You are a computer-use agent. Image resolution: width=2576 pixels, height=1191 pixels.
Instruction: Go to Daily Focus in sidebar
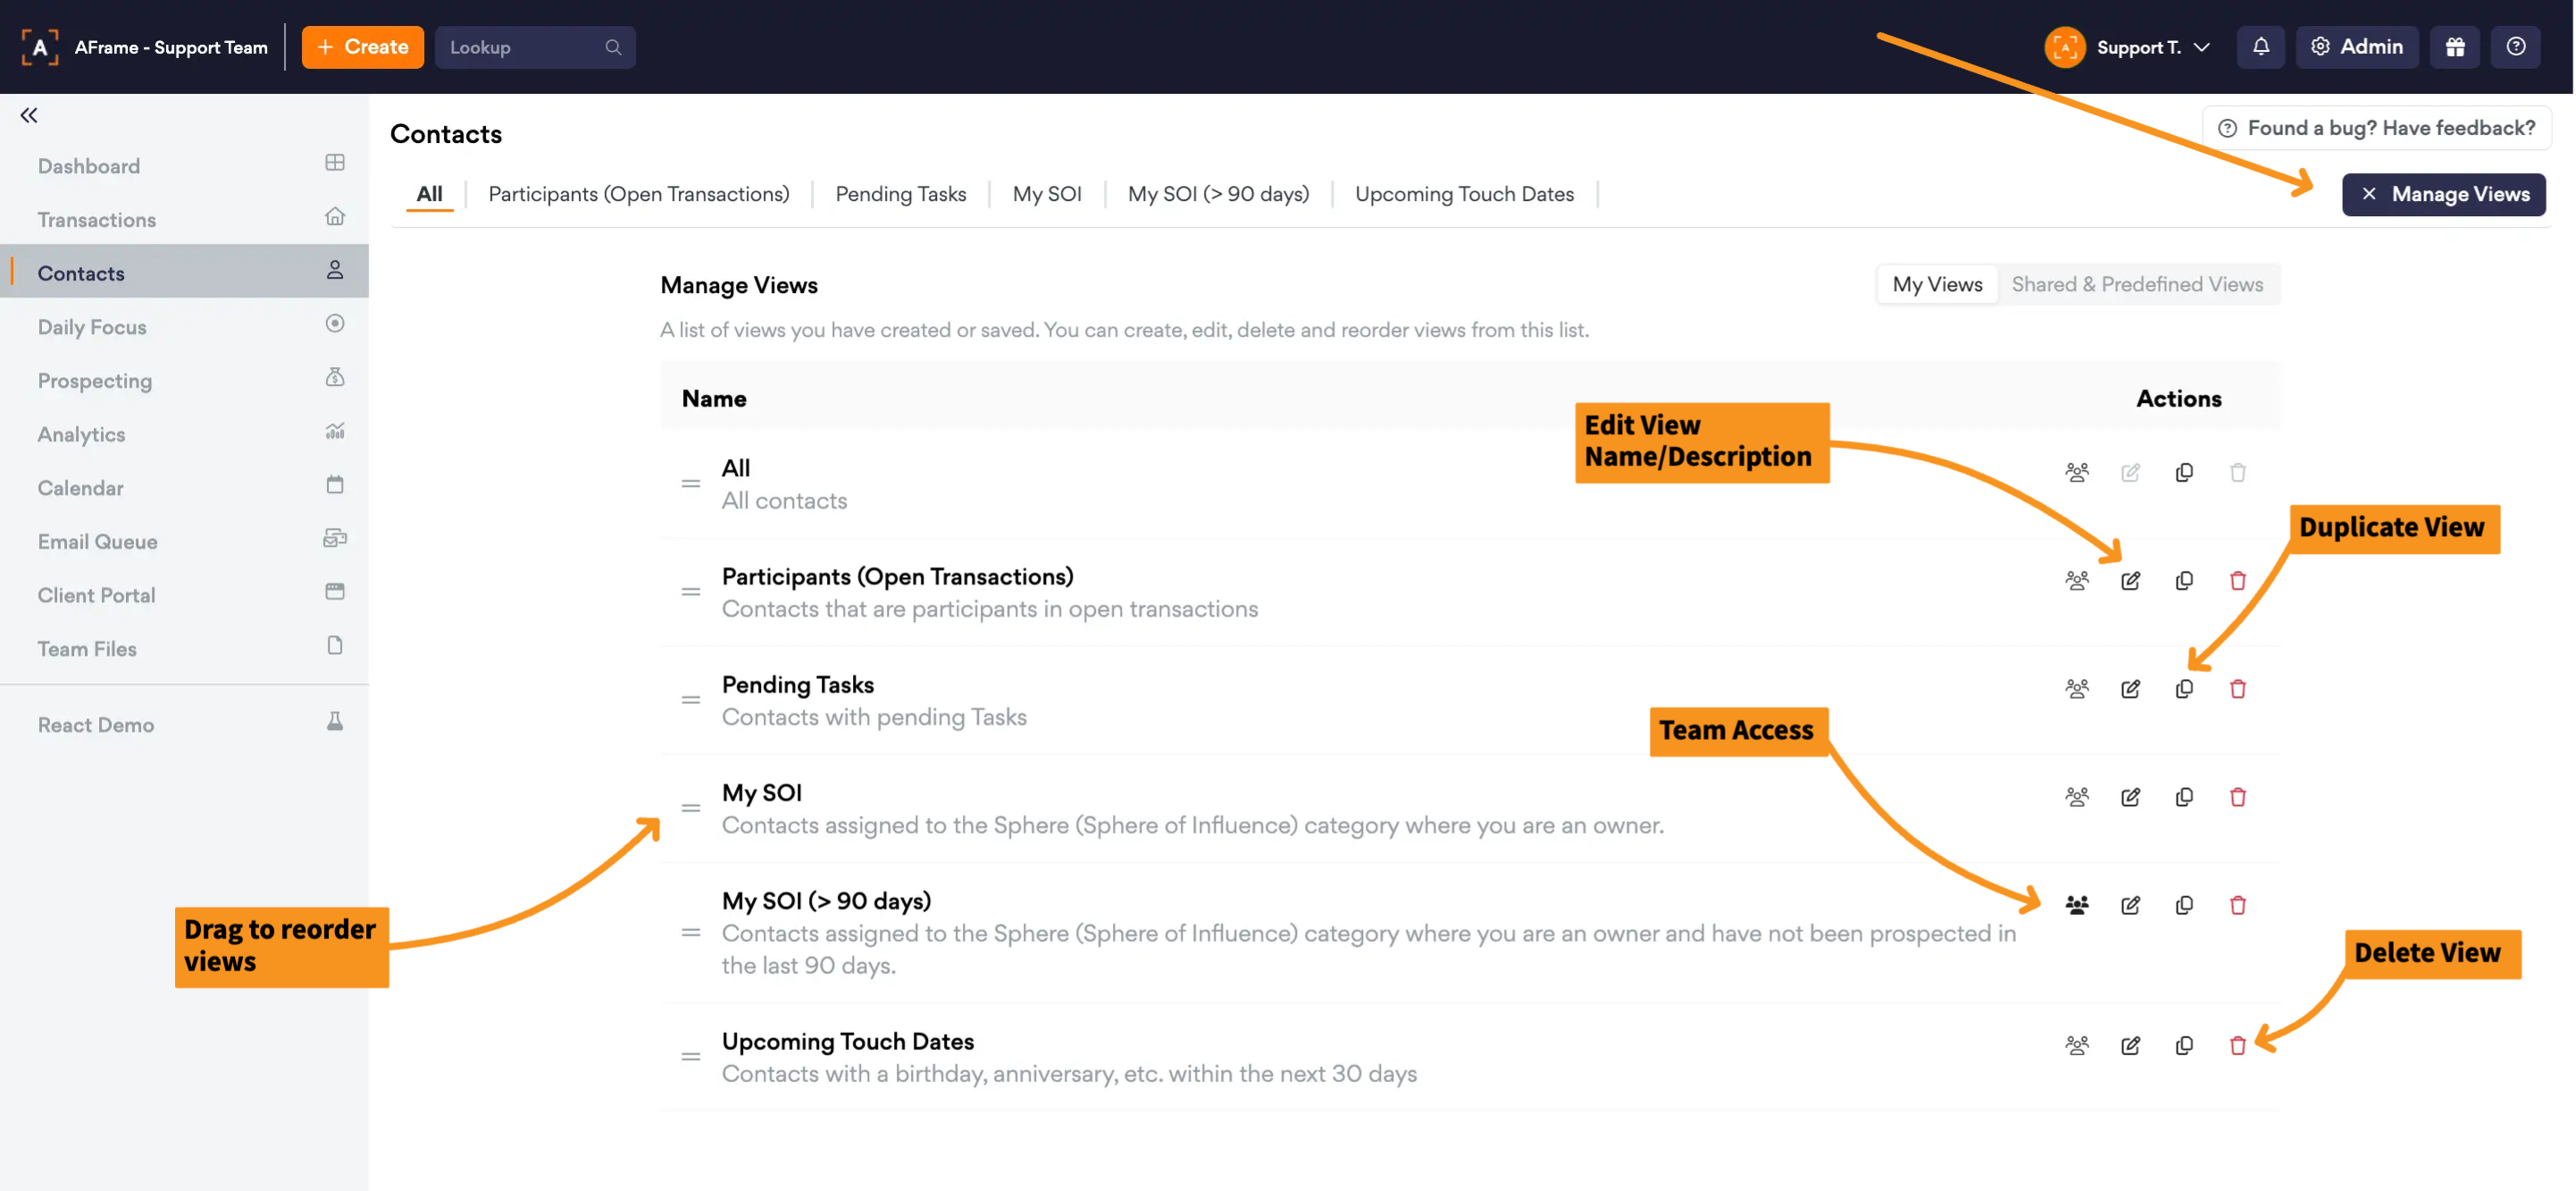pyautogui.click(x=92, y=327)
